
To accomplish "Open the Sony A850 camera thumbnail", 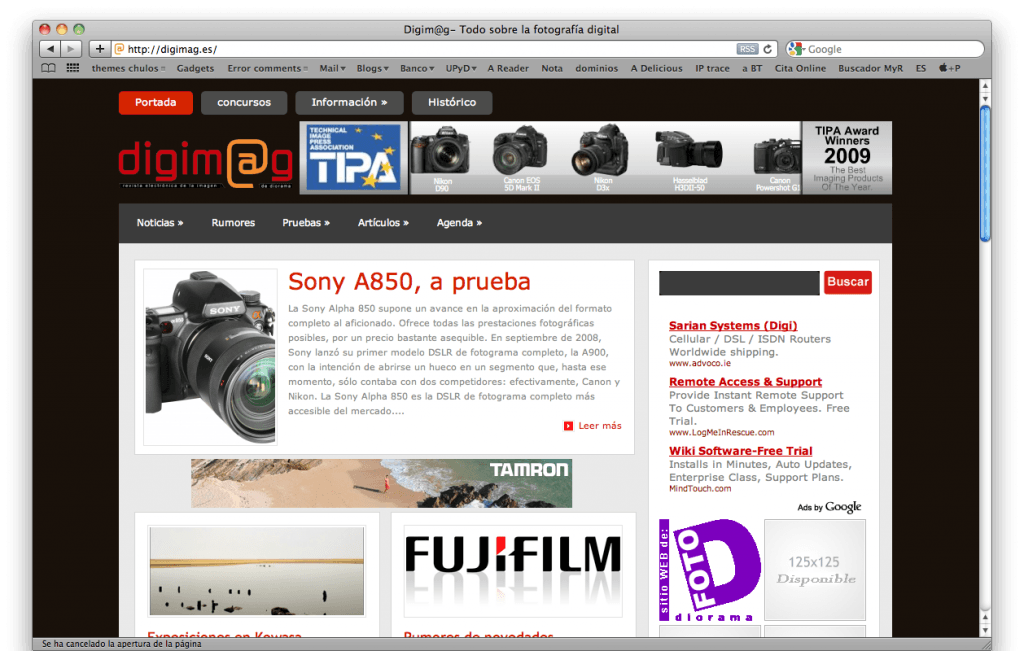I will [210, 357].
